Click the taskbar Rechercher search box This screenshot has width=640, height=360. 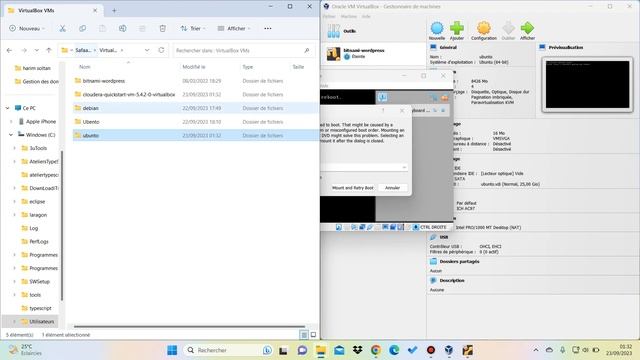(227, 350)
